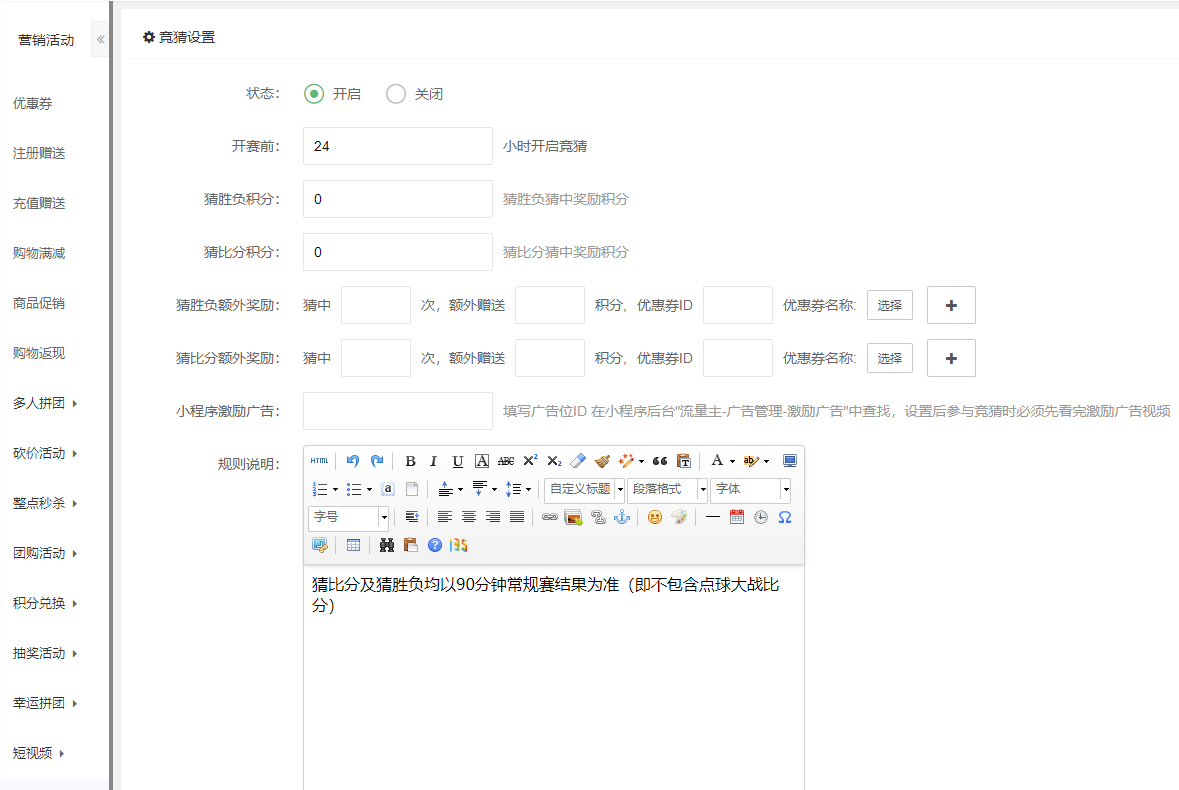Viewport: 1179px width, 790px height.
Task: Go to 购物满减 in the sidebar
Action: pos(39,253)
